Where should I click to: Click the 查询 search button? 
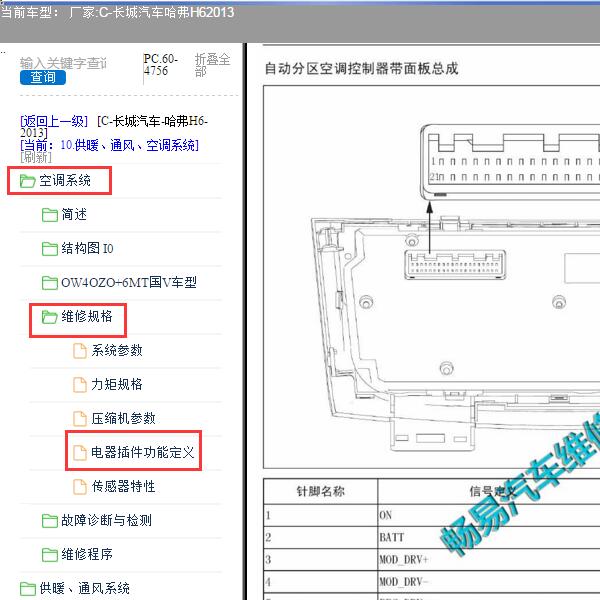point(43,78)
